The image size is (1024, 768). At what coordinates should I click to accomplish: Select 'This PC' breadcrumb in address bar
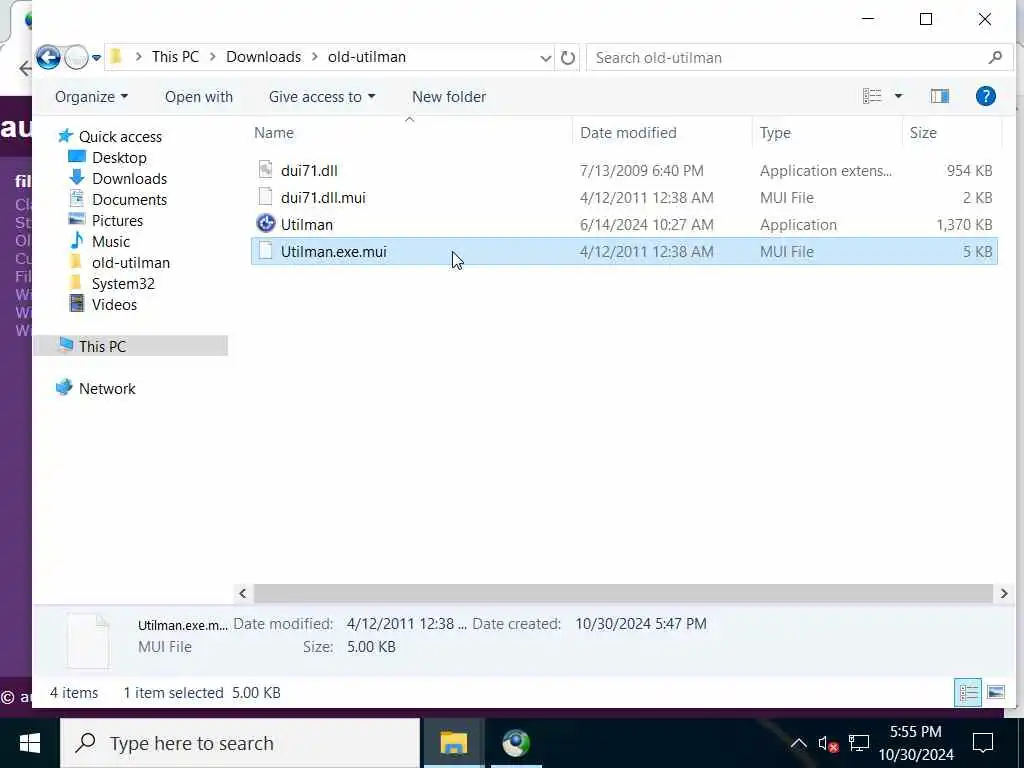click(x=175, y=57)
